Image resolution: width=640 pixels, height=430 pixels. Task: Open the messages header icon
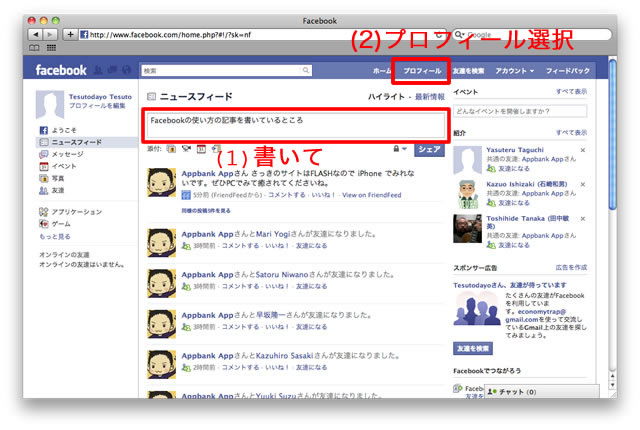tap(113, 70)
